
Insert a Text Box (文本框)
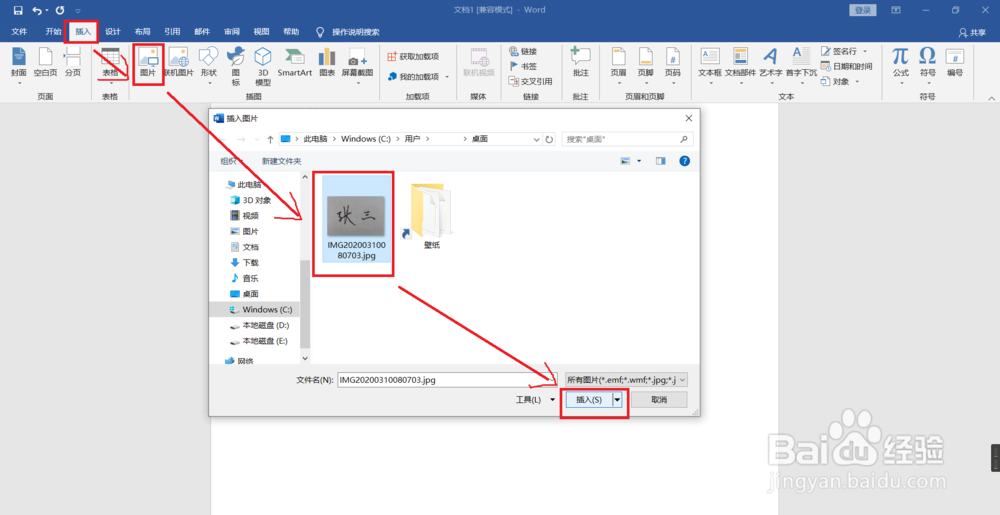(710, 66)
